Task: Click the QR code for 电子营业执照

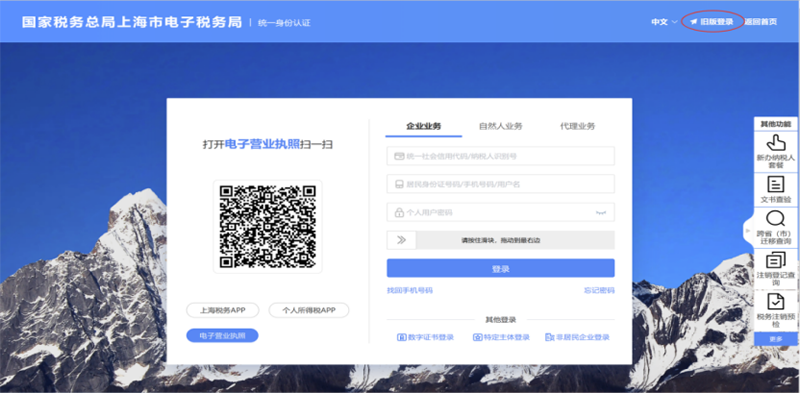Action: point(268,227)
